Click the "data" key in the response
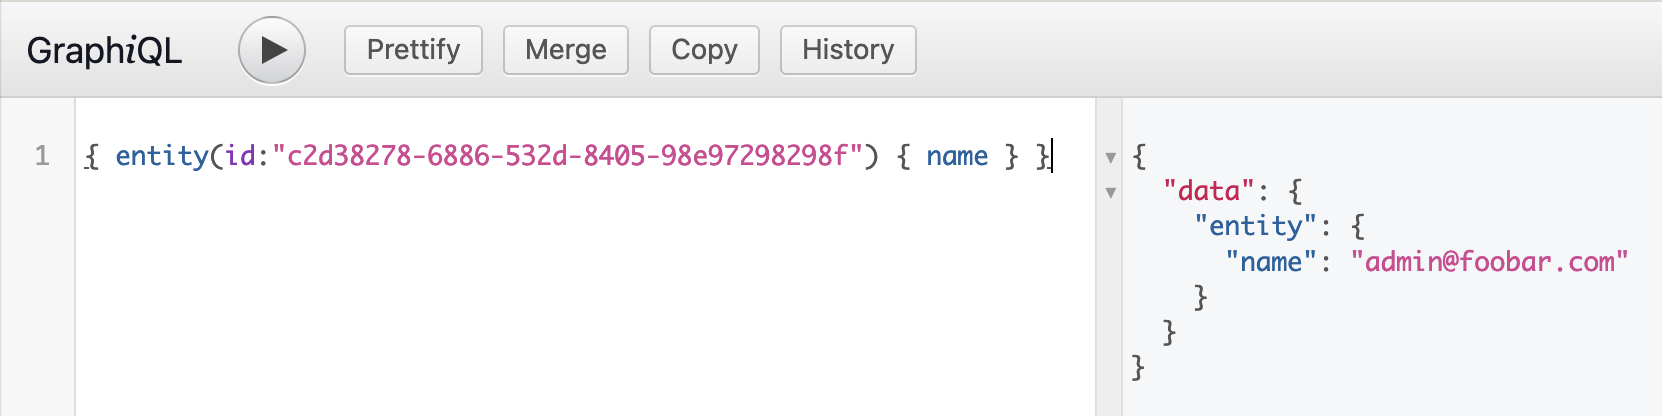This screenshot has width=1662, height=416. 1208,191
